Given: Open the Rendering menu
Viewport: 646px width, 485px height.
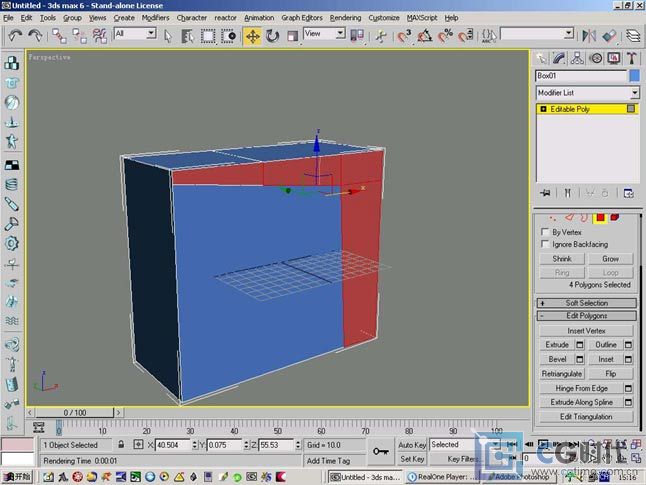Looking at the screenshot, I should pyautogui.click(x=345, y=18).
